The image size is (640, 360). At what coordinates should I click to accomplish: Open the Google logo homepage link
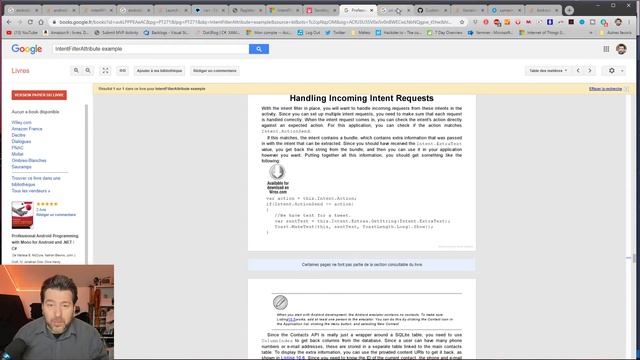(x=27, y=49)
